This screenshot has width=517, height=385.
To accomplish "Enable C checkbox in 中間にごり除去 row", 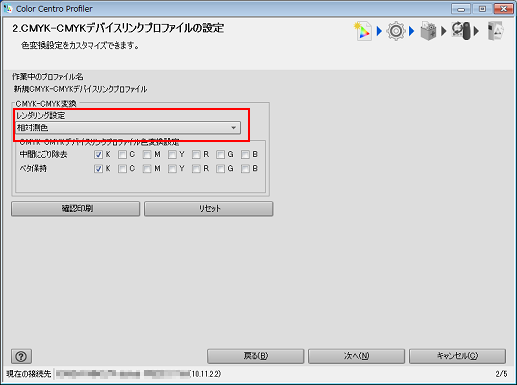I will tap(122, 155).
